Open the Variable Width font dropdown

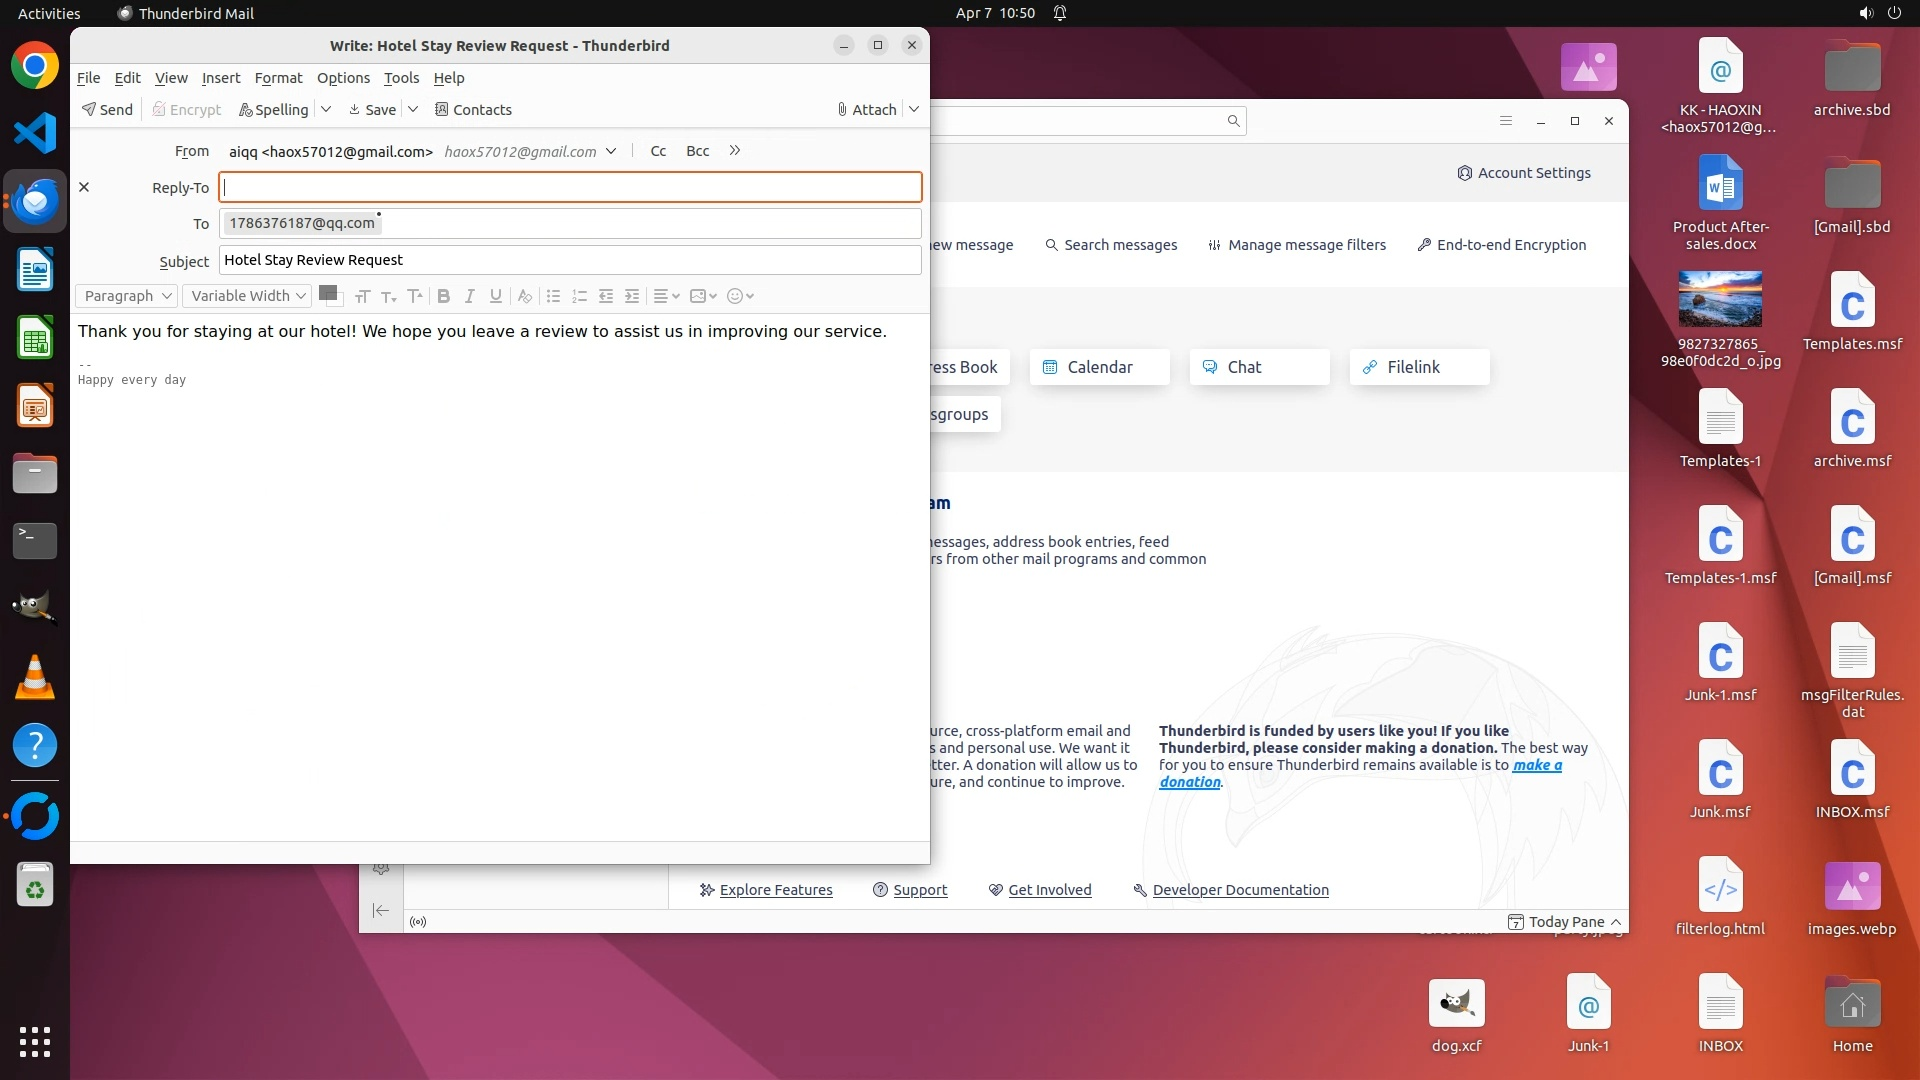click(248, 296)
